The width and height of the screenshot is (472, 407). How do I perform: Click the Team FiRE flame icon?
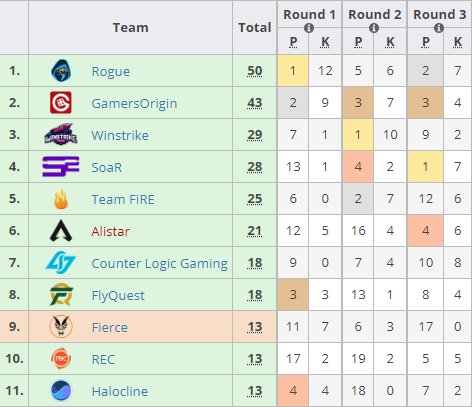61,199
